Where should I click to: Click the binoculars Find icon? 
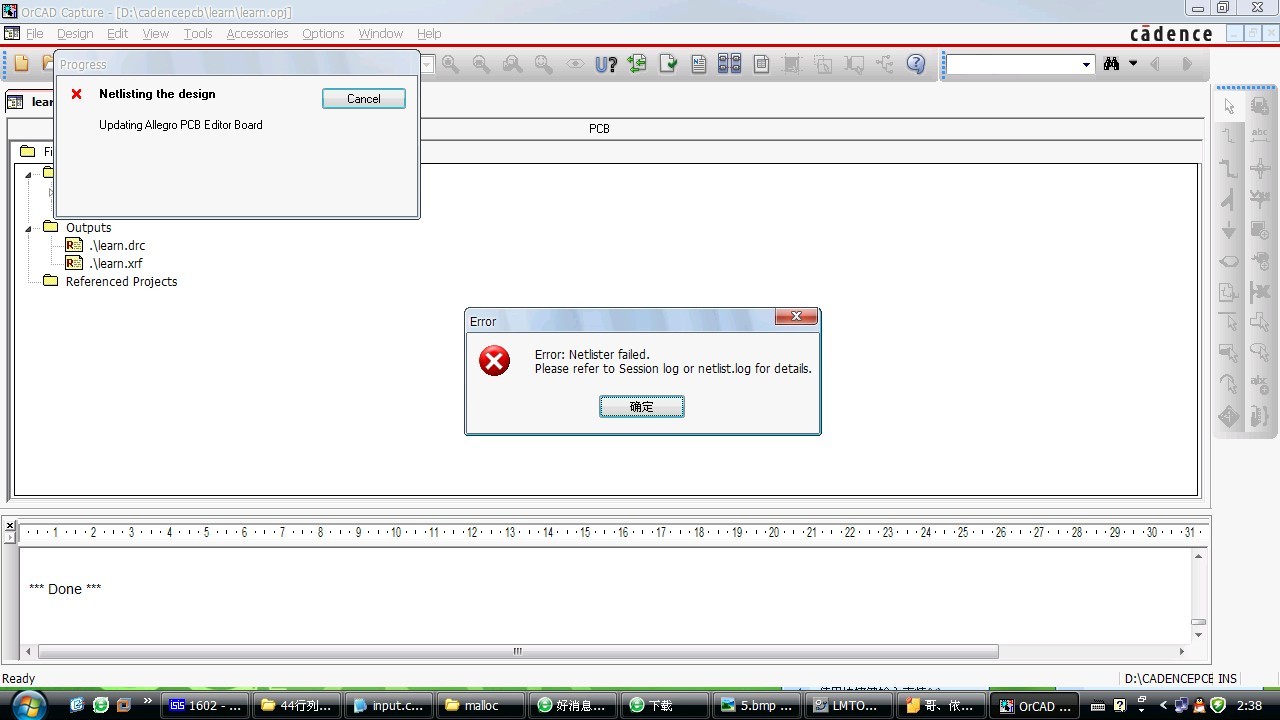1111,64
